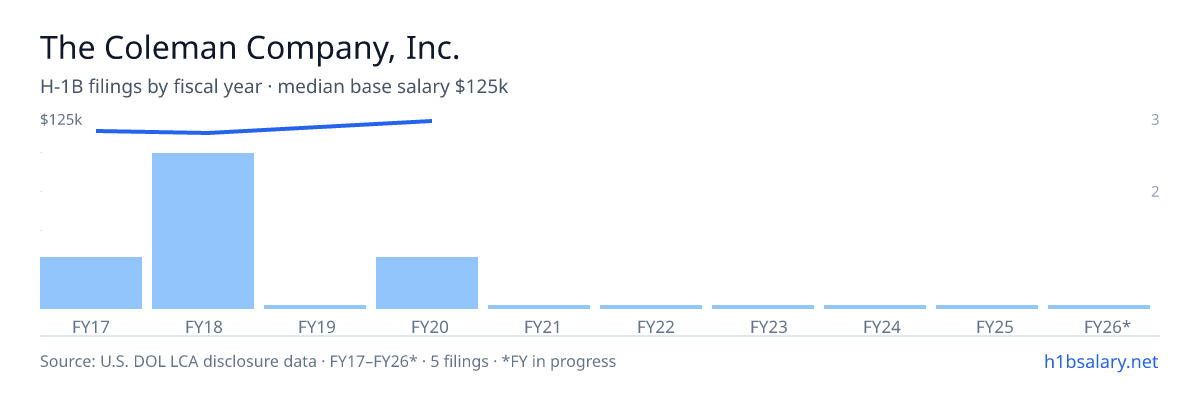Click the blue median salary line

pyautogui.click(x=264, y=127)
